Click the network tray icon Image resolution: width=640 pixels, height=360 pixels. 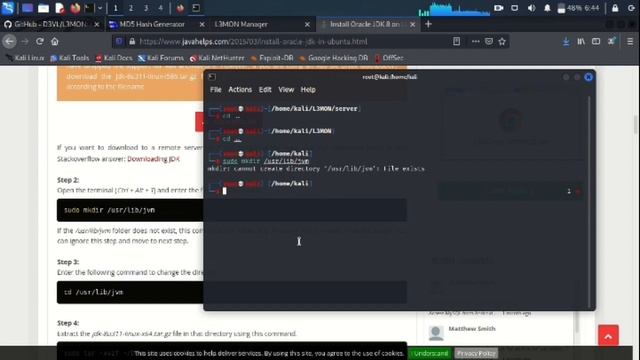(514, 8)
